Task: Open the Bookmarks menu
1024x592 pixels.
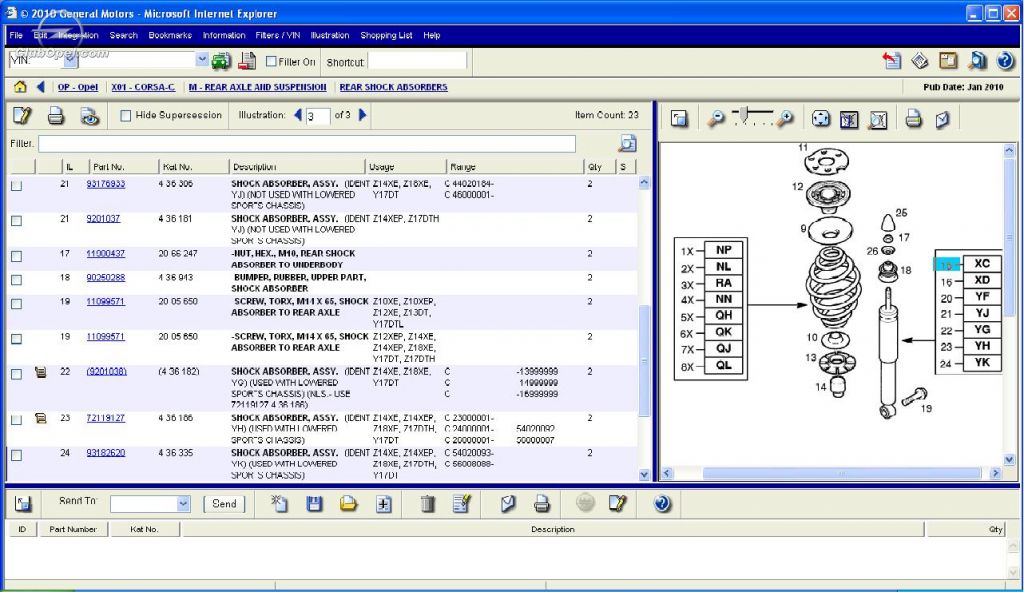Action: click(x=170, y=35)
